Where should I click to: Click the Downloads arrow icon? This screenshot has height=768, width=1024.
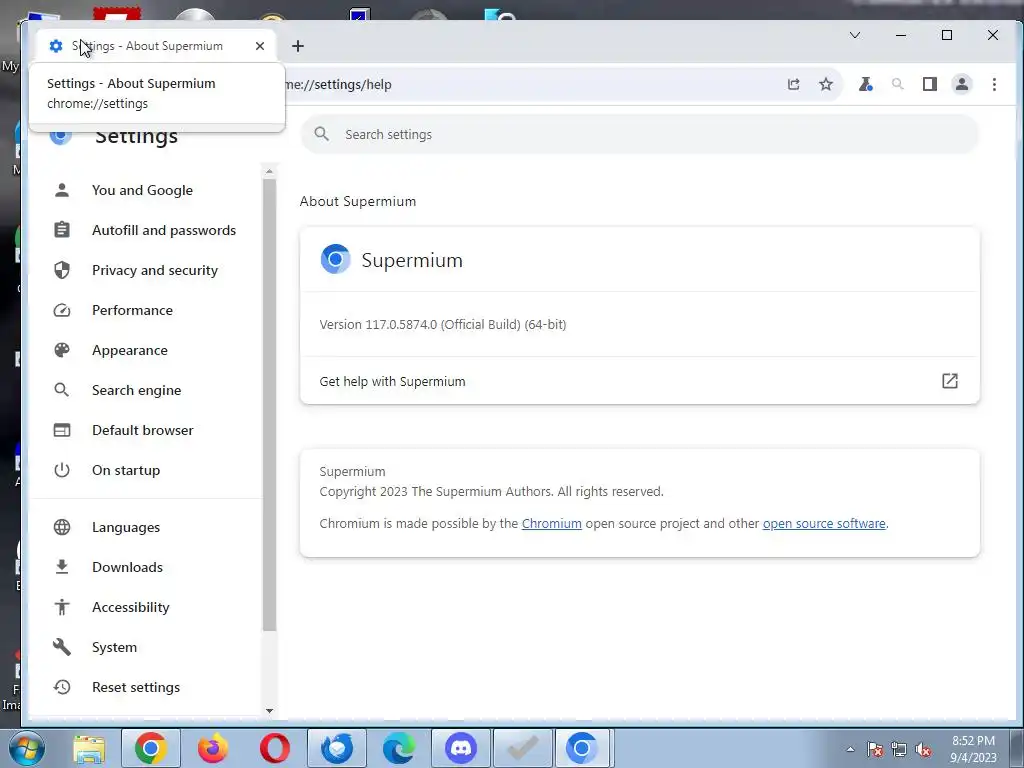point(62,567)
